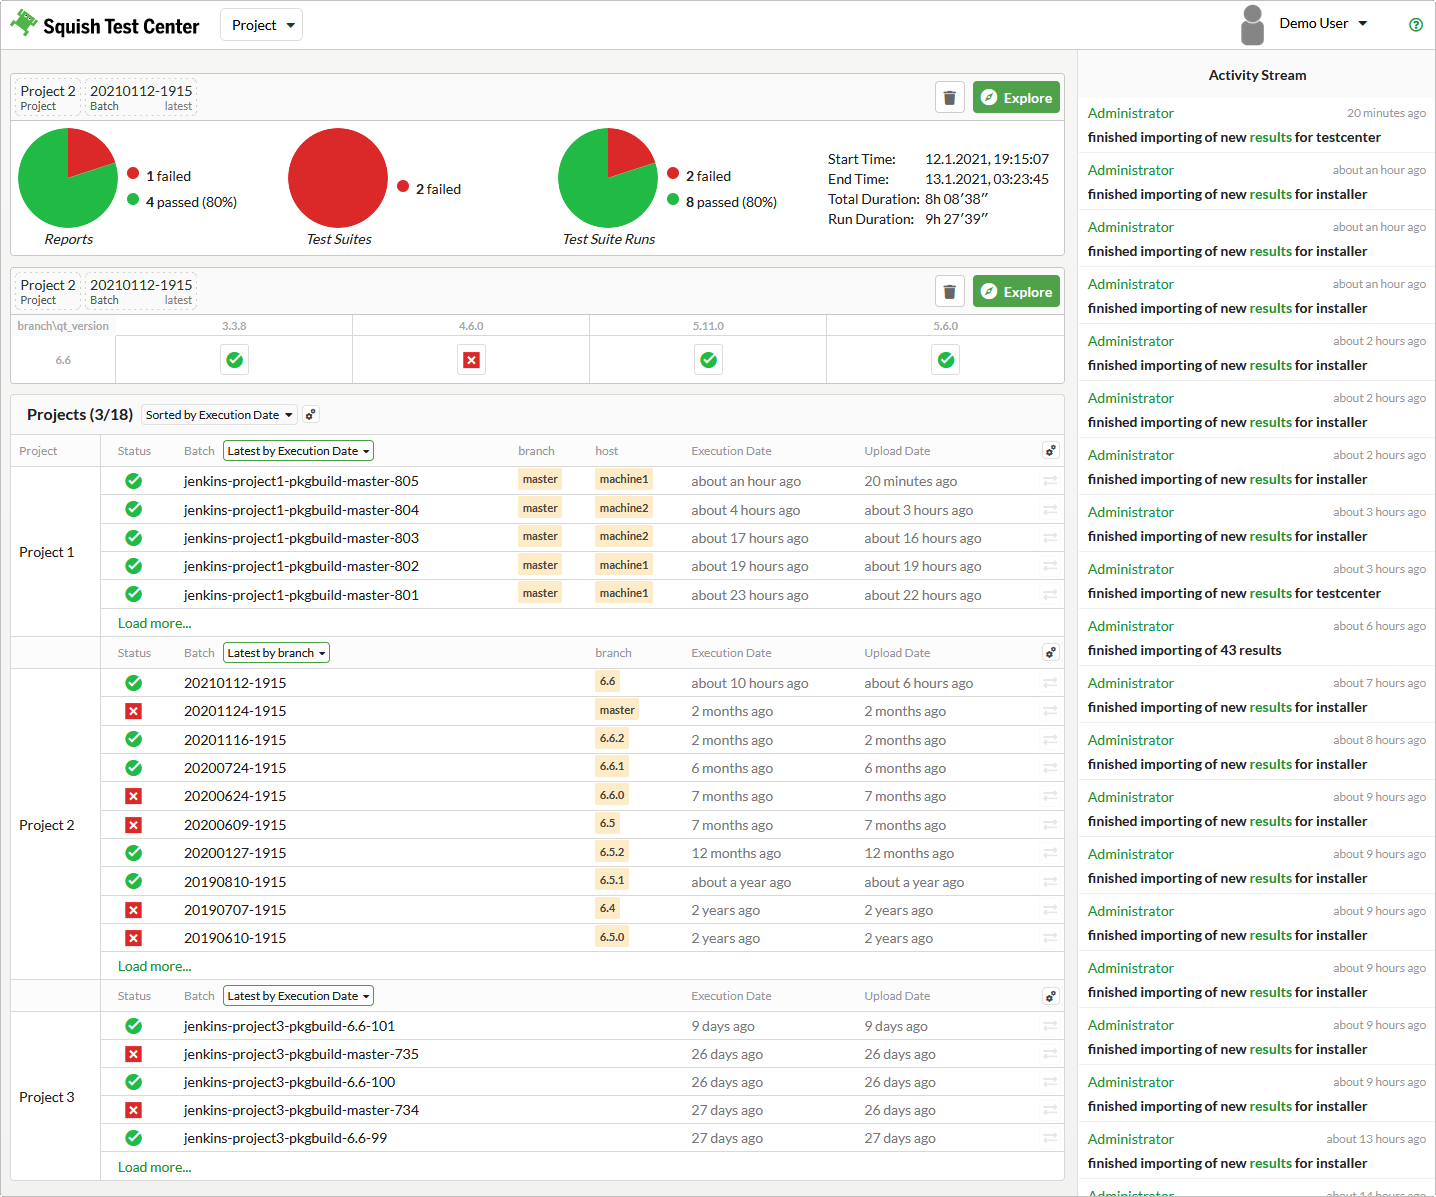
Task: Click the help question mark icon
Action: (x=1415, y=25)
